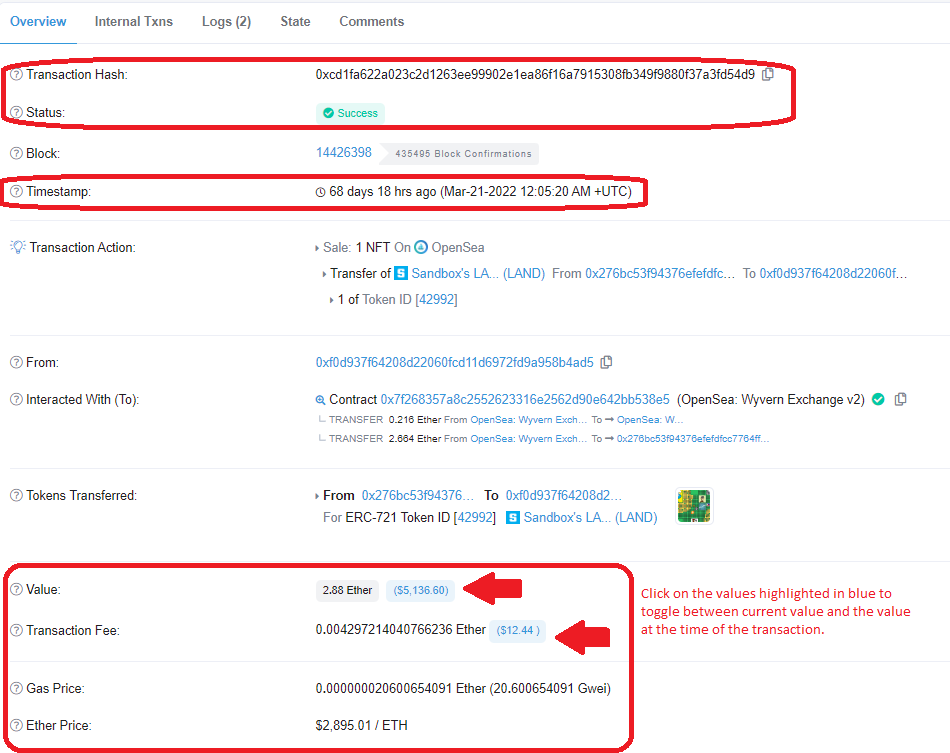Open the Comments tab
The image size is (950, 753).
pos(371,21)
